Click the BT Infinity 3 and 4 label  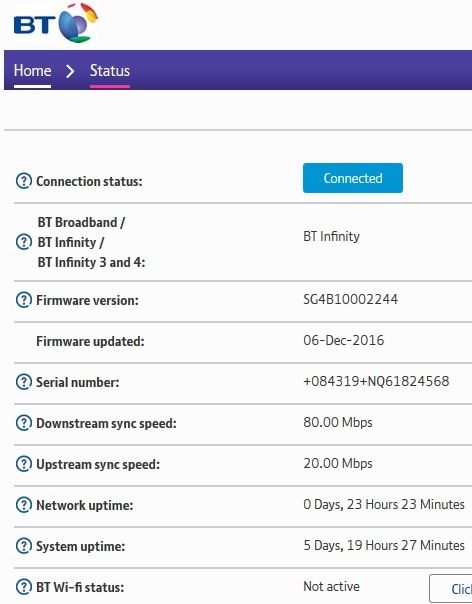[91, 262]
